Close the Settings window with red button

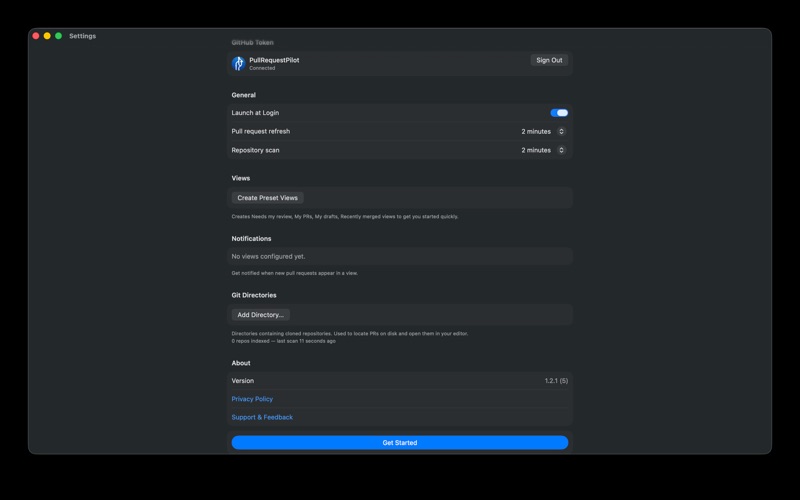coord(36,36)
